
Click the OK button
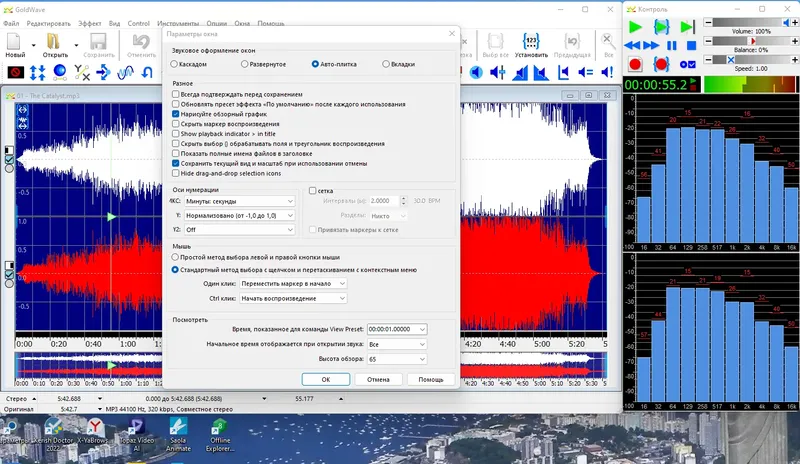(x=326, y=380)
